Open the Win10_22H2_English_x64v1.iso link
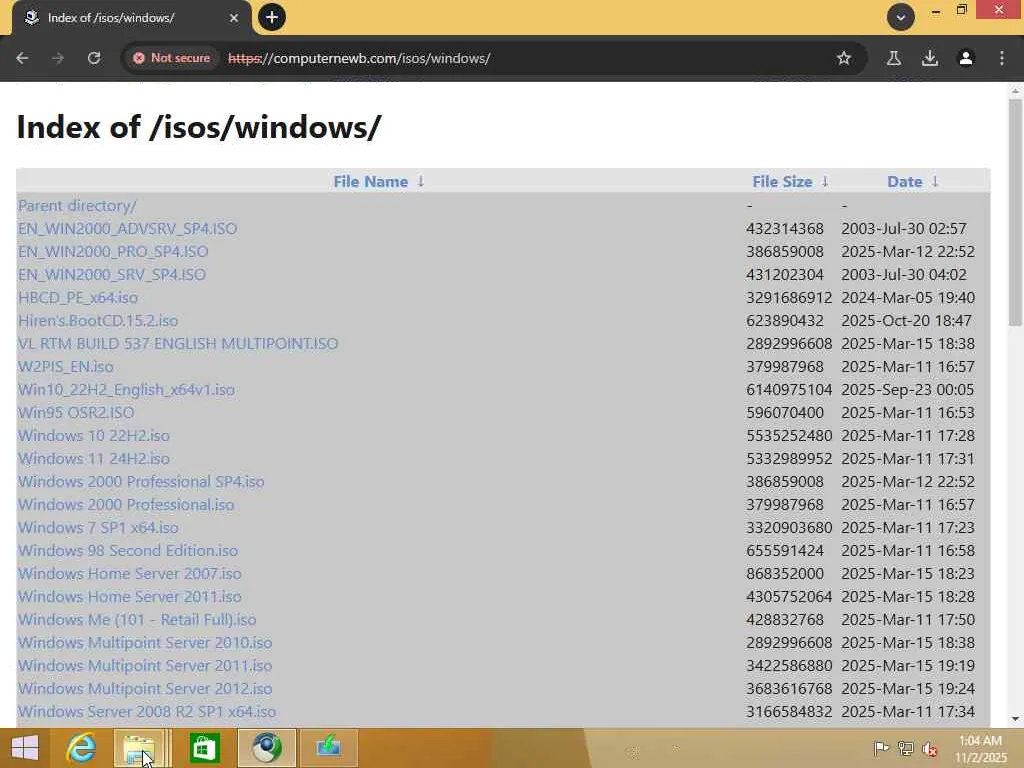The image size is (1024, 768). [126, 390]
